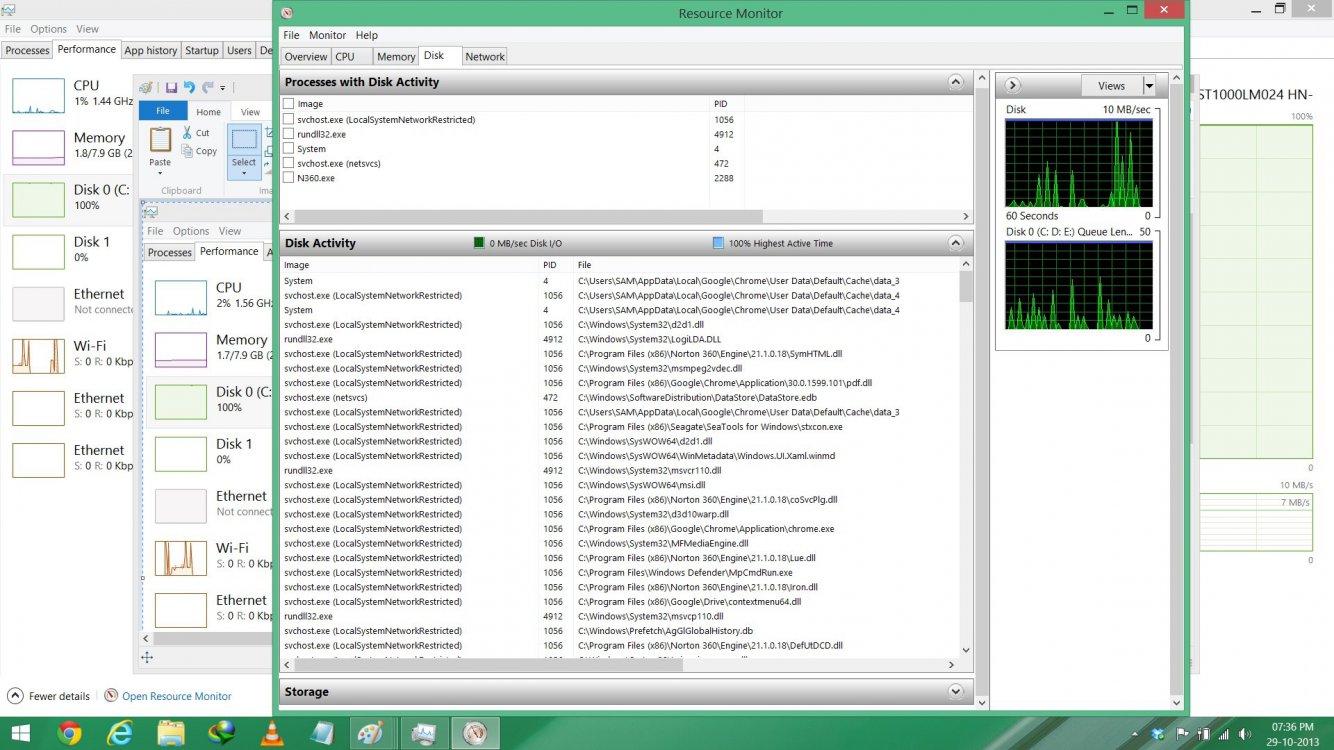Click the Paste clipboard icon in Paint
Image resolution: width=1334 pixels, height=750 pixels.
(160, 139)
